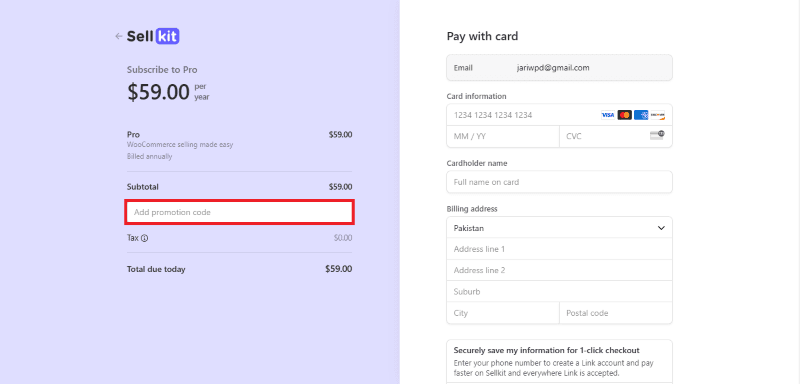The height and width of the screenshot is (384, 800).
Task: Click the Visa card icon
Action: click(608, 115)
